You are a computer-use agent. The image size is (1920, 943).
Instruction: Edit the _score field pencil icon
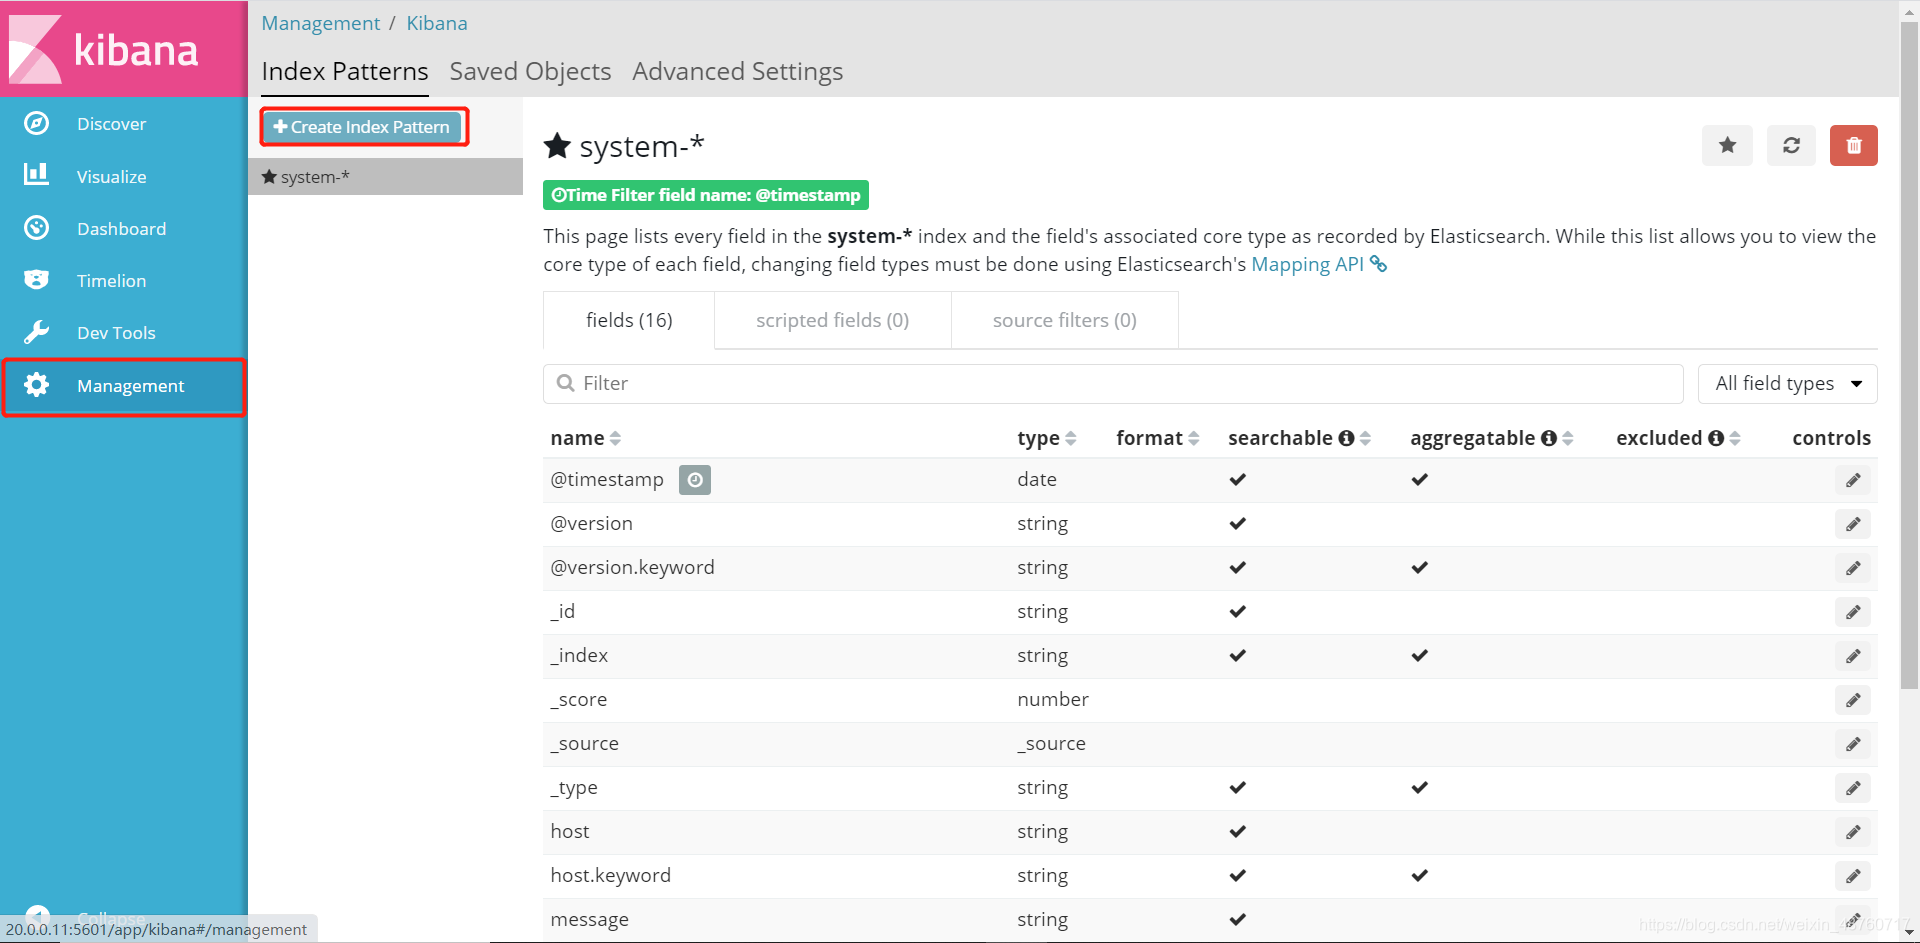pos(1853,700)
